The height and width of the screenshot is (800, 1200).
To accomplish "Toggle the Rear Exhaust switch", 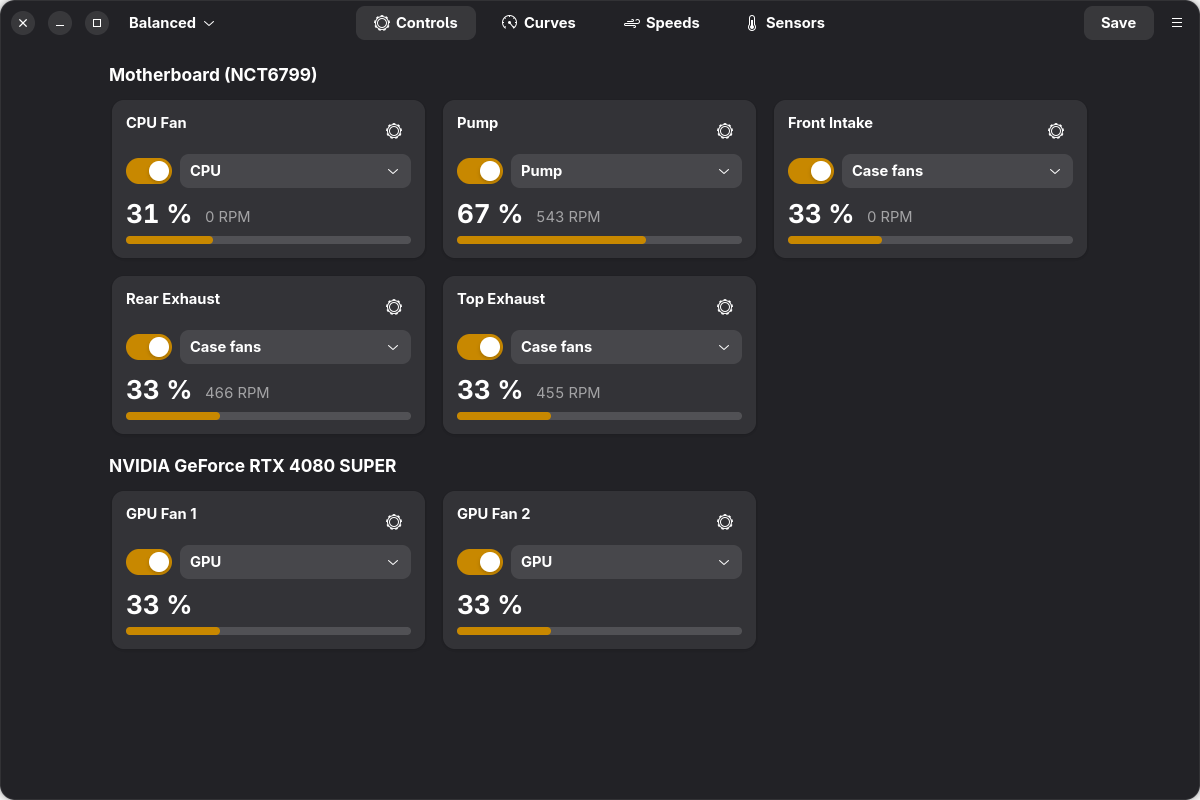I will click(149, 347).
